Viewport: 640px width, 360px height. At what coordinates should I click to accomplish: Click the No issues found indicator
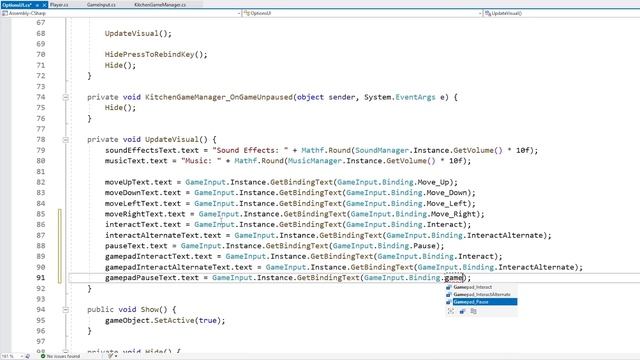(63, 356)
